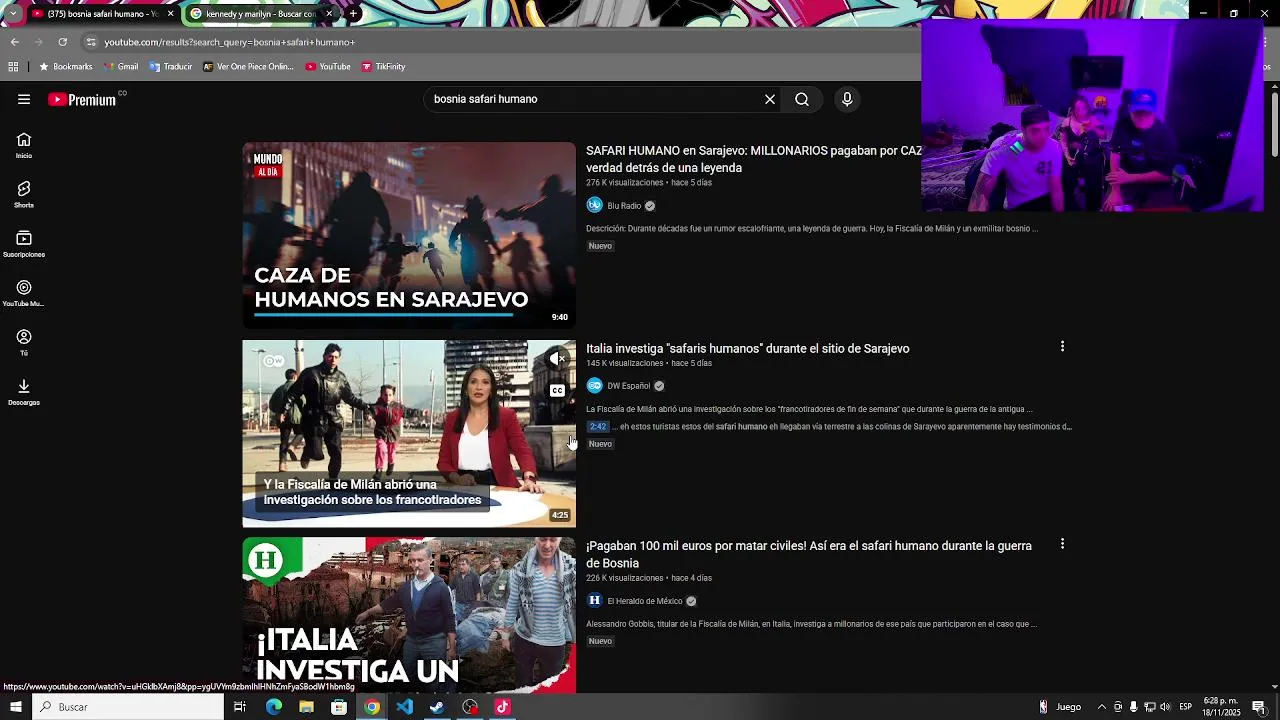Screen dimensions: 1280x720
Task: Clear the search box with the X
Action: 770,99
